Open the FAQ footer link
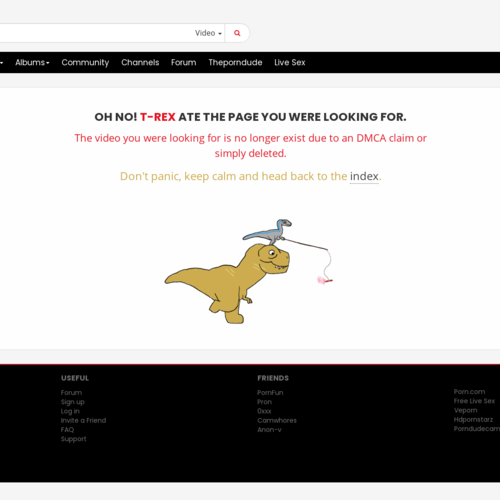Screen dimensions: 500x500 click(x=67, y=430)
